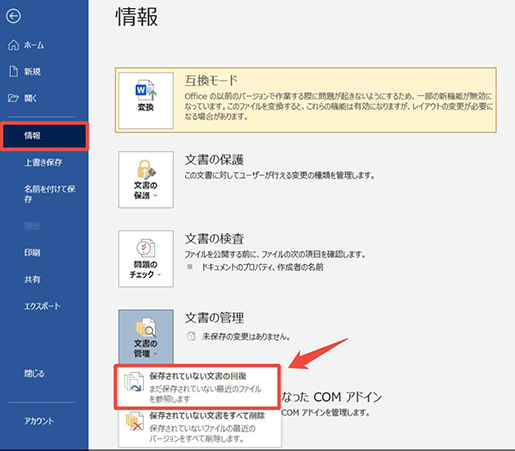Click the 文書の管理 heading text

point(214,318)
